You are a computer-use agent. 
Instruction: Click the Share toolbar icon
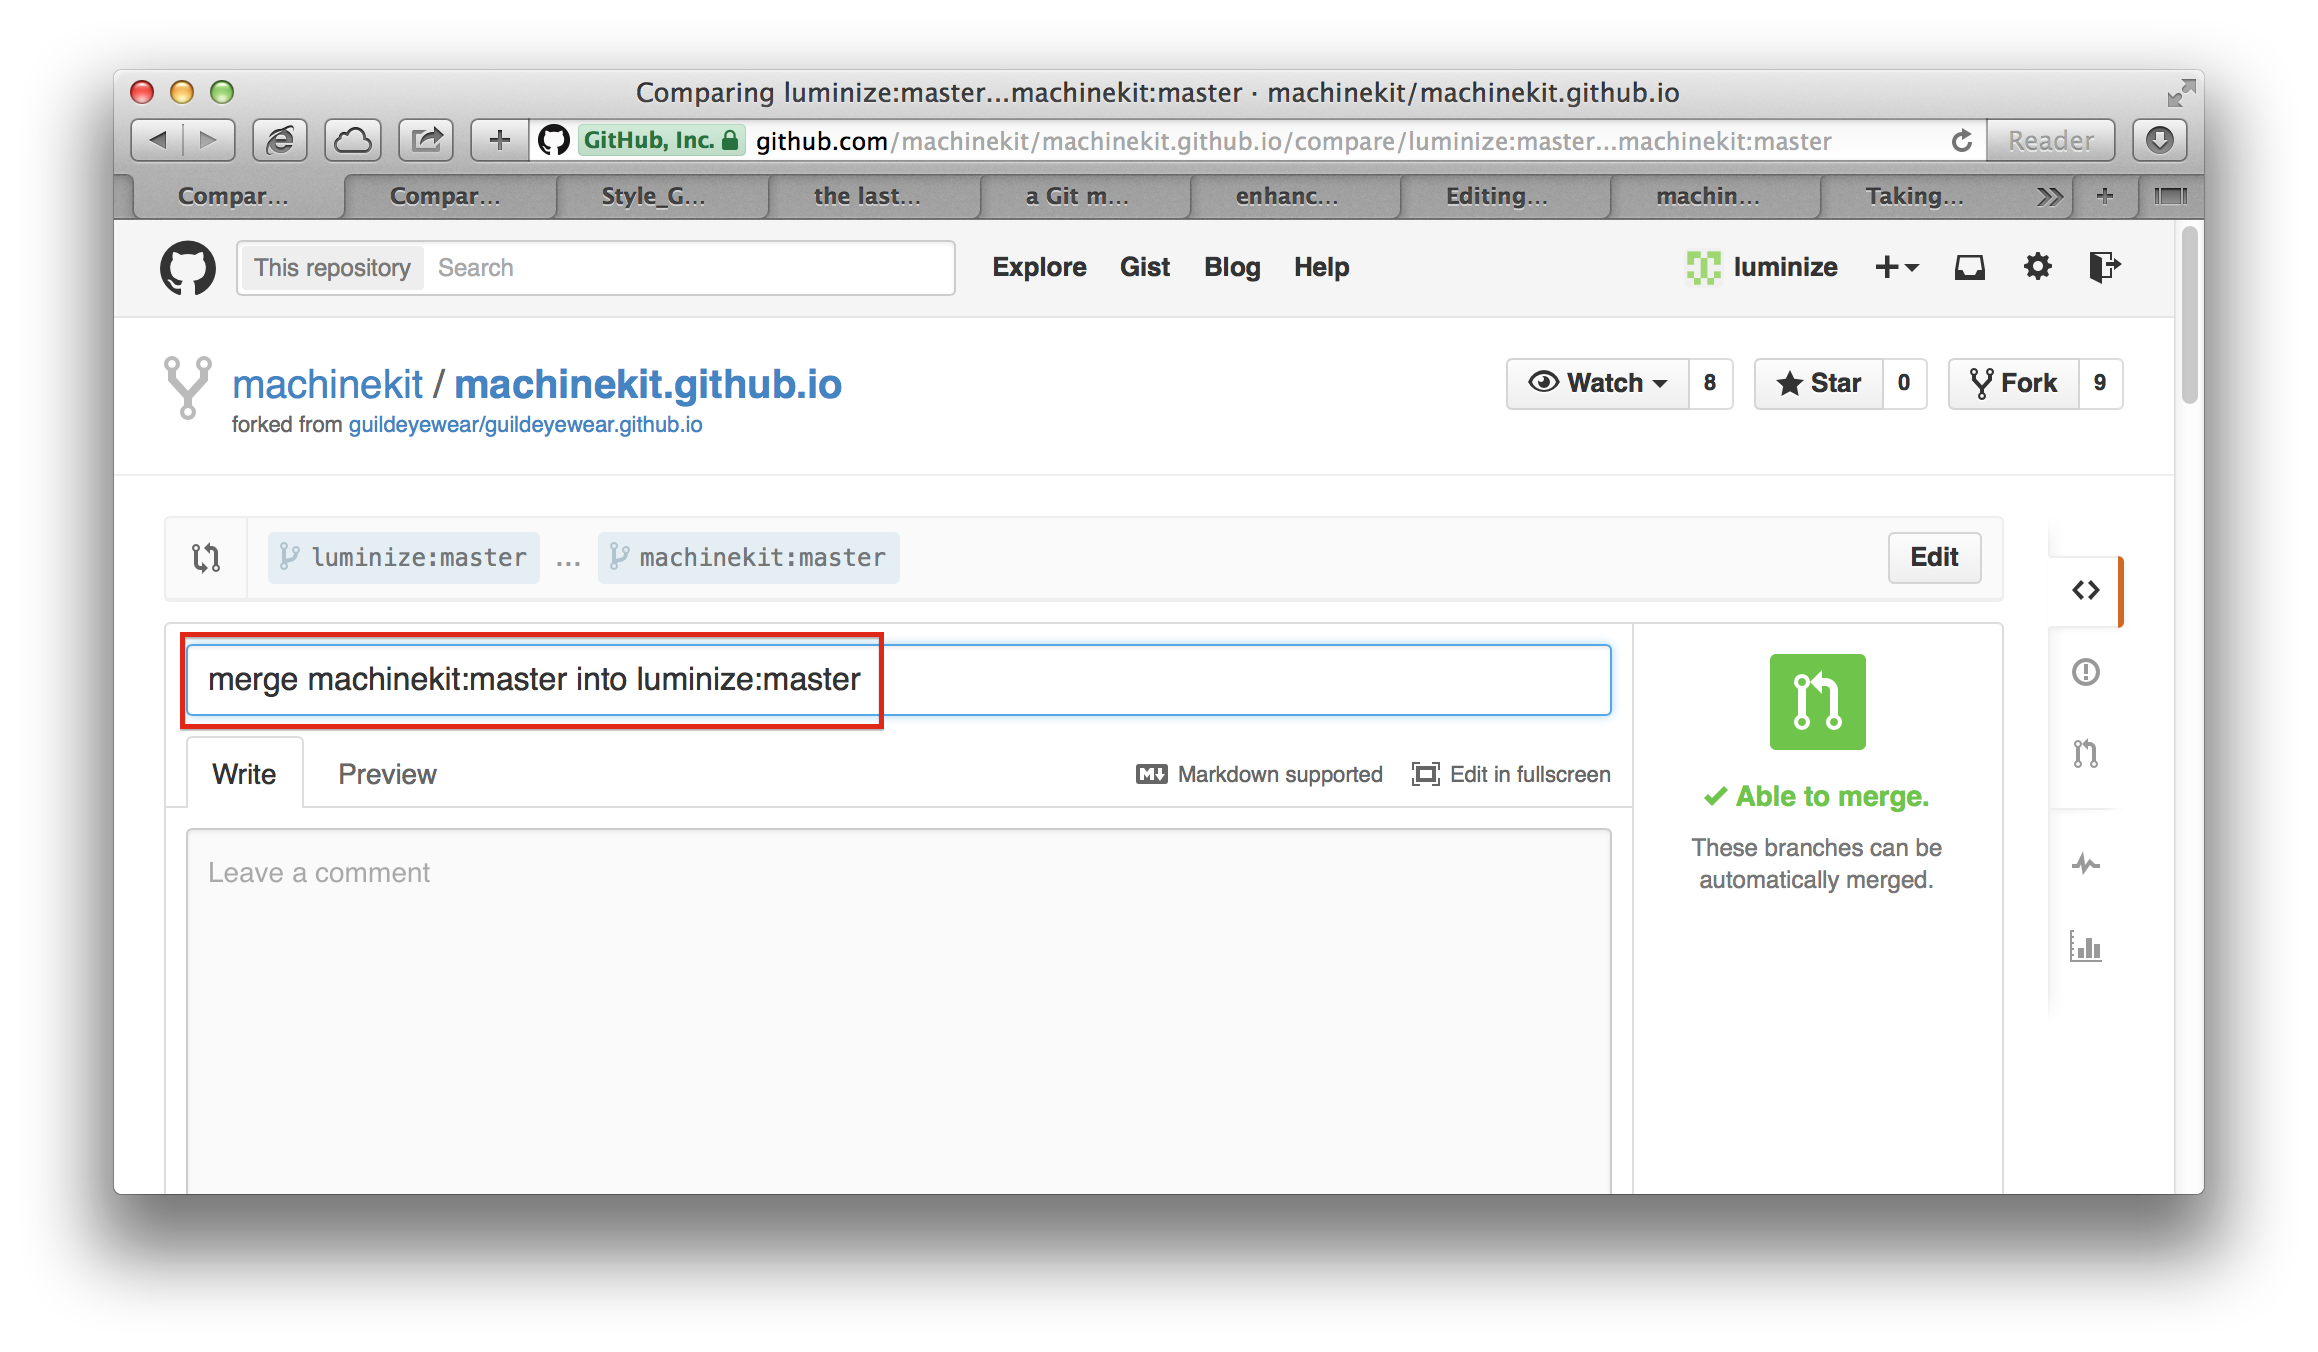coord(426,140)
